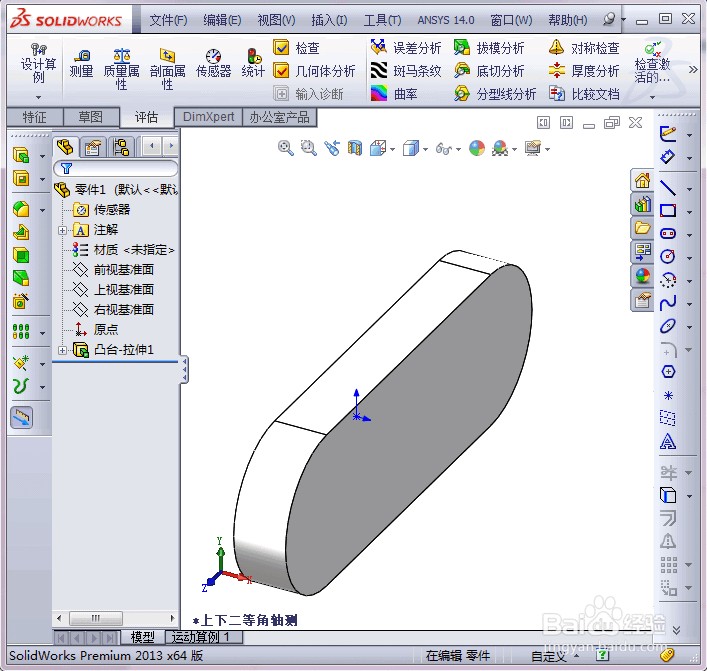This screenshot has height=671, width=707.
Task: Select the 模型 bottom tab
Action: pyautogui.click(x=142, y=637)
